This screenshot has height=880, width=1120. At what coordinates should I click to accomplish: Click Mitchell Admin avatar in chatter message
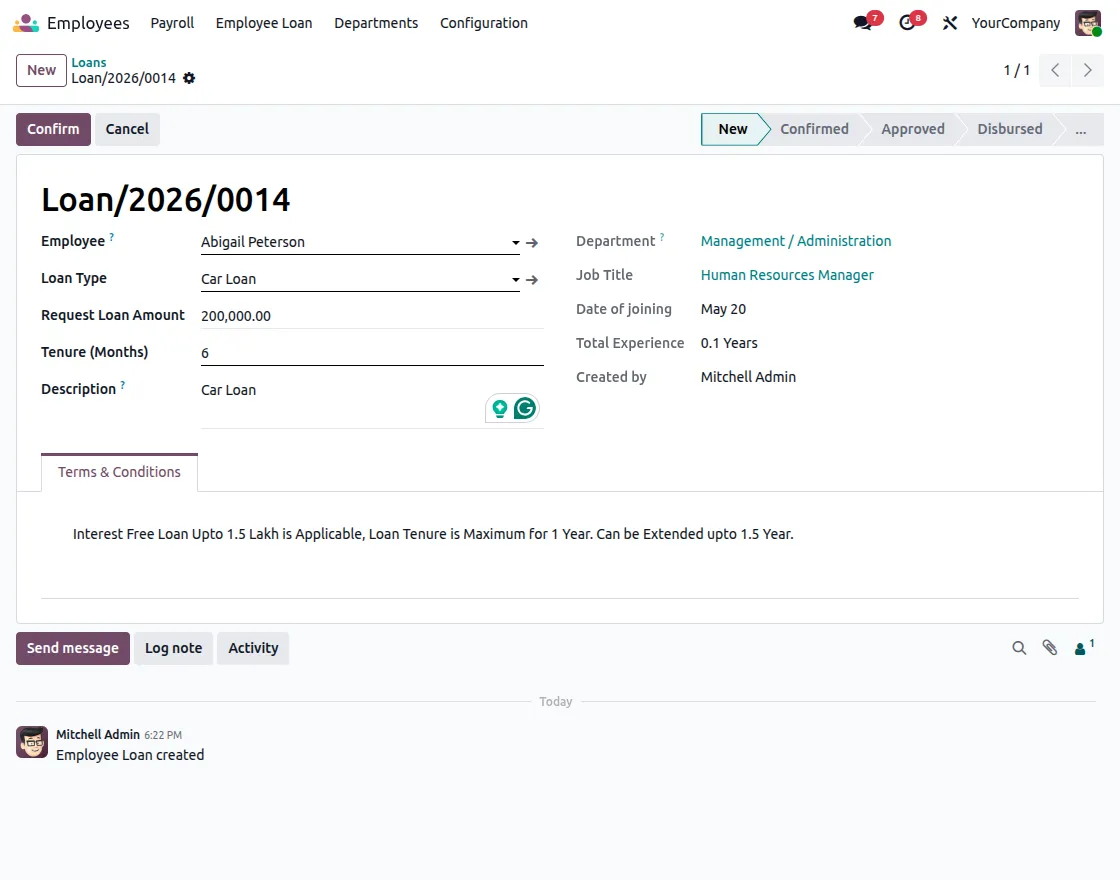tap(32, 742)
